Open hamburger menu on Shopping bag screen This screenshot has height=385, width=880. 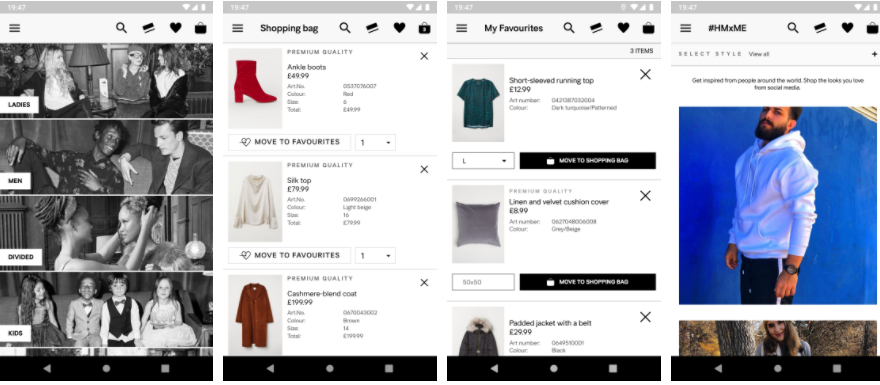238,28
